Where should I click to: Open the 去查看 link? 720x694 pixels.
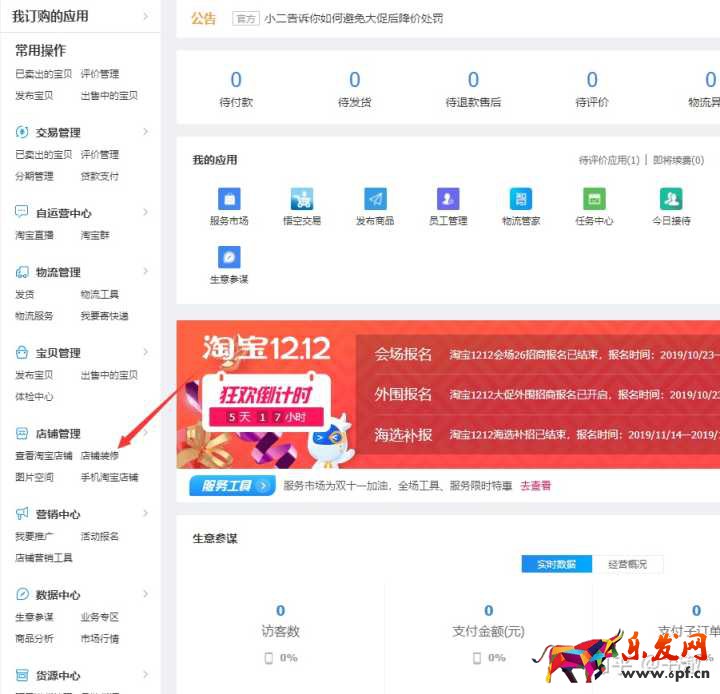coord(535,486)
